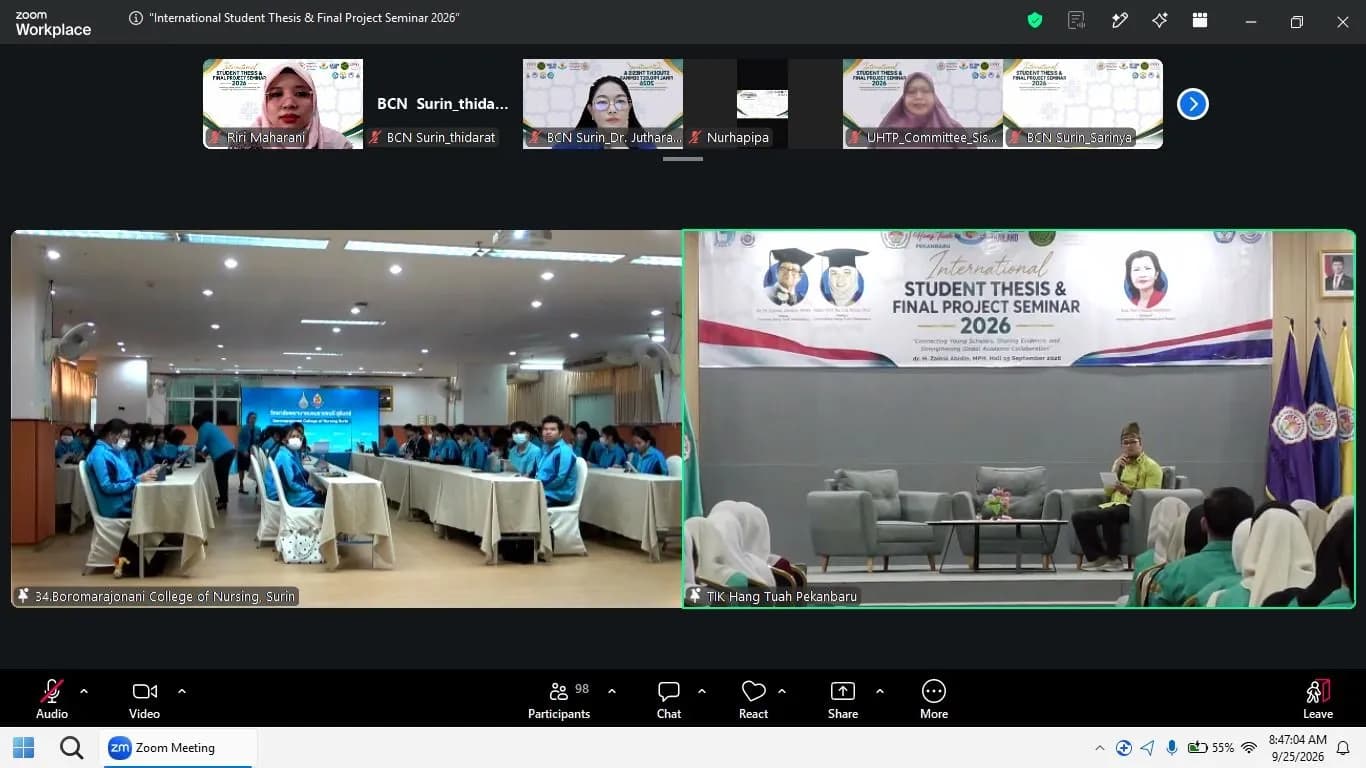Expand the React options arrow

coord(782,691)
